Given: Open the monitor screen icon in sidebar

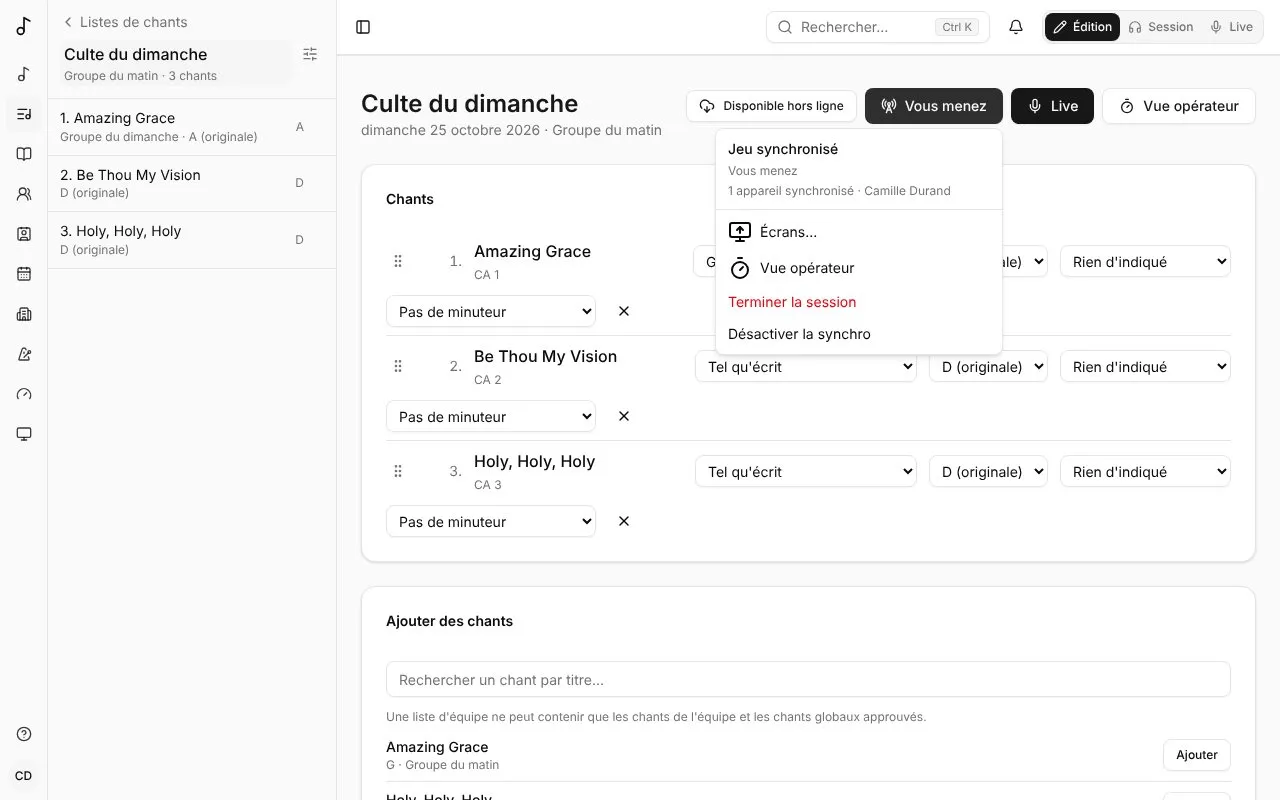Looking at the screenshot, I should pyautogui.click(x=24, y=434).
